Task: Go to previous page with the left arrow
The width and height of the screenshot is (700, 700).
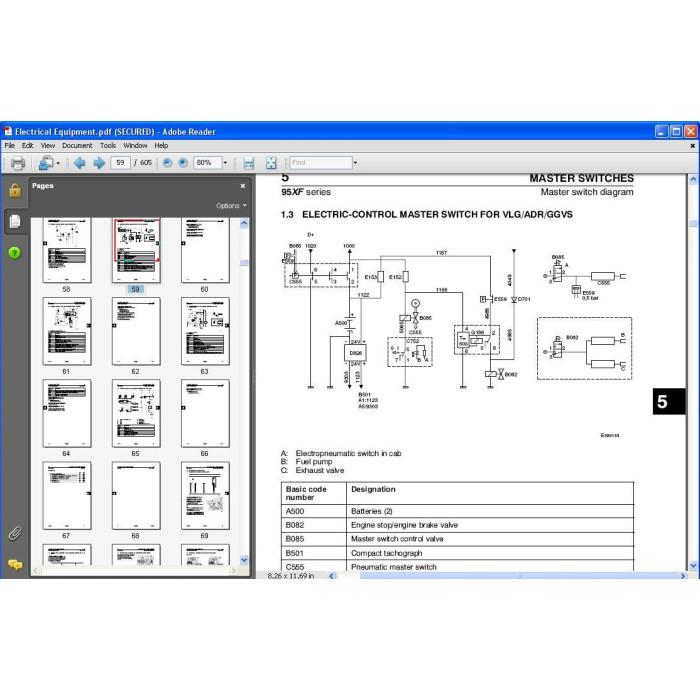Action: 79,163
